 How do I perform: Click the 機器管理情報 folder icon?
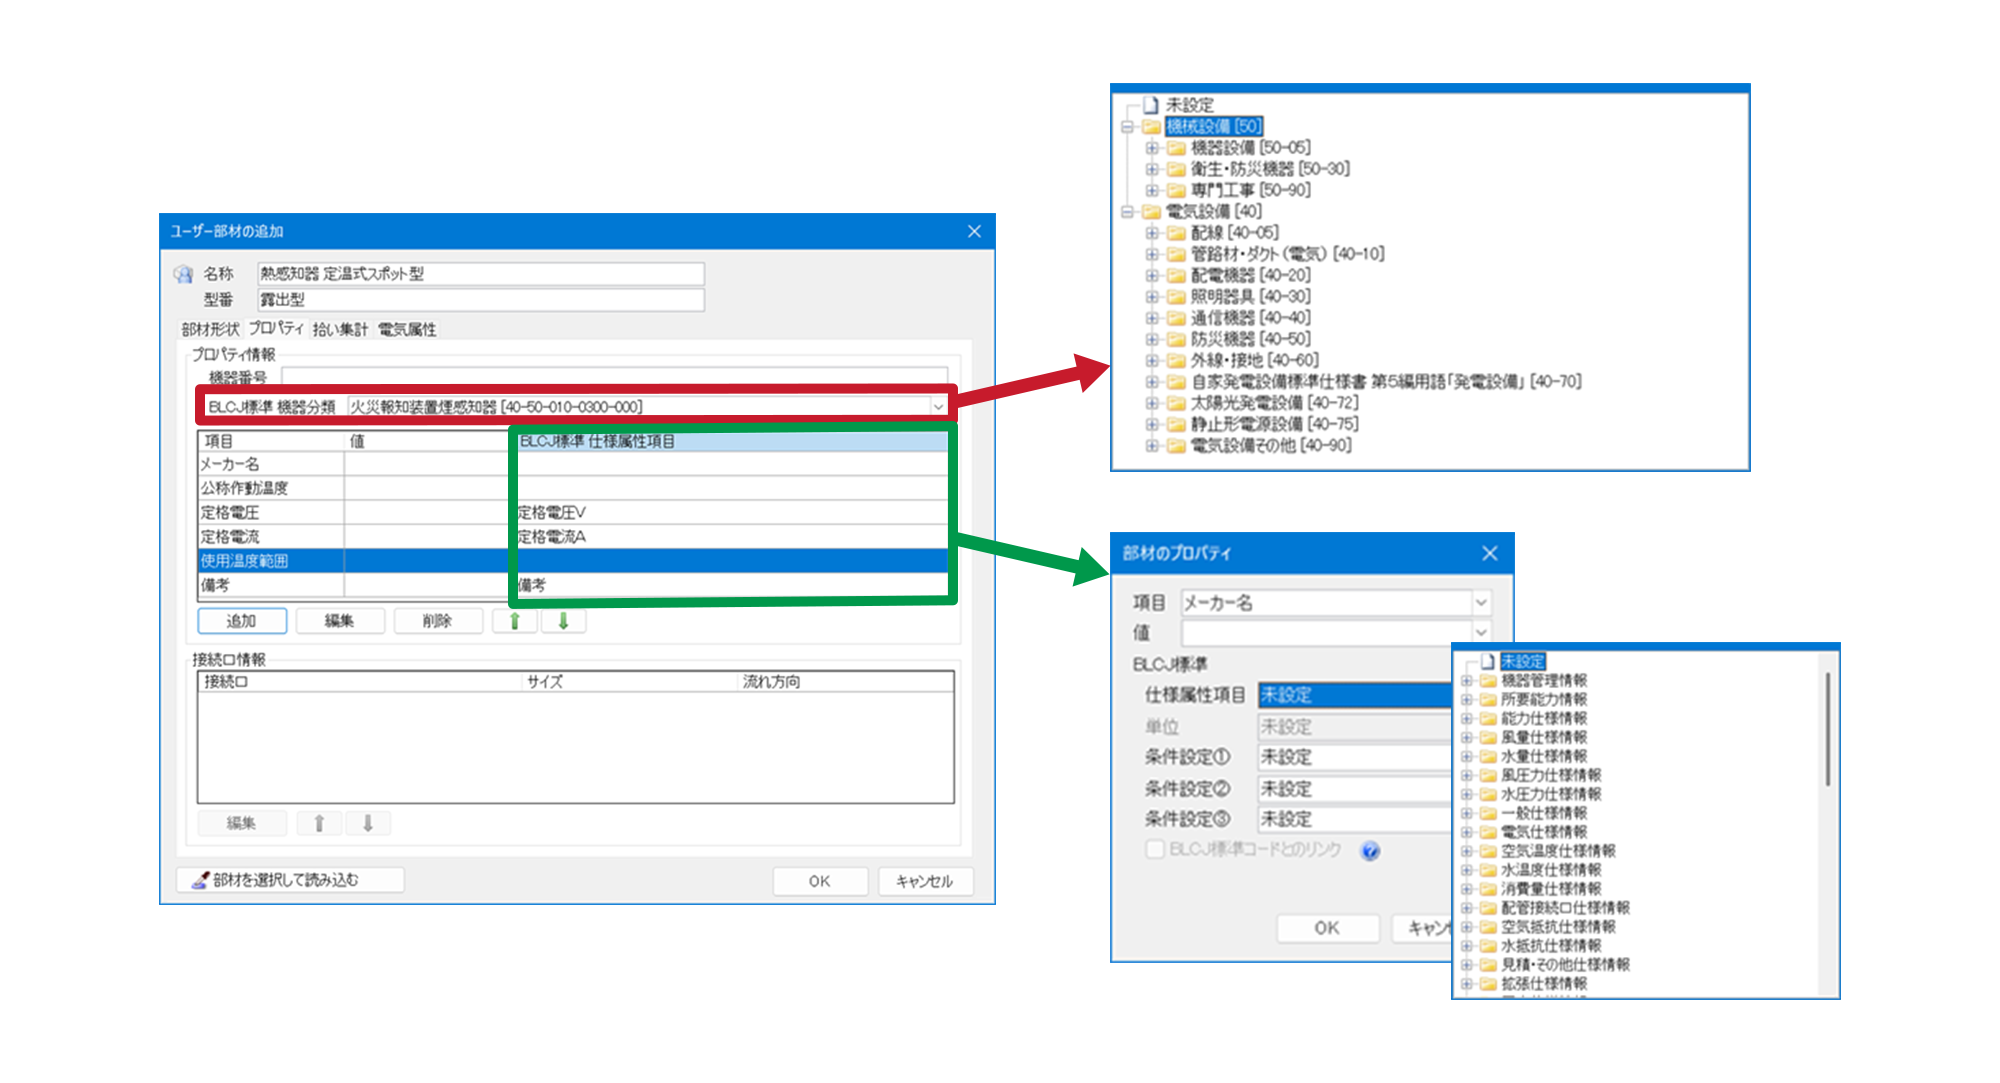(1487, 680)
